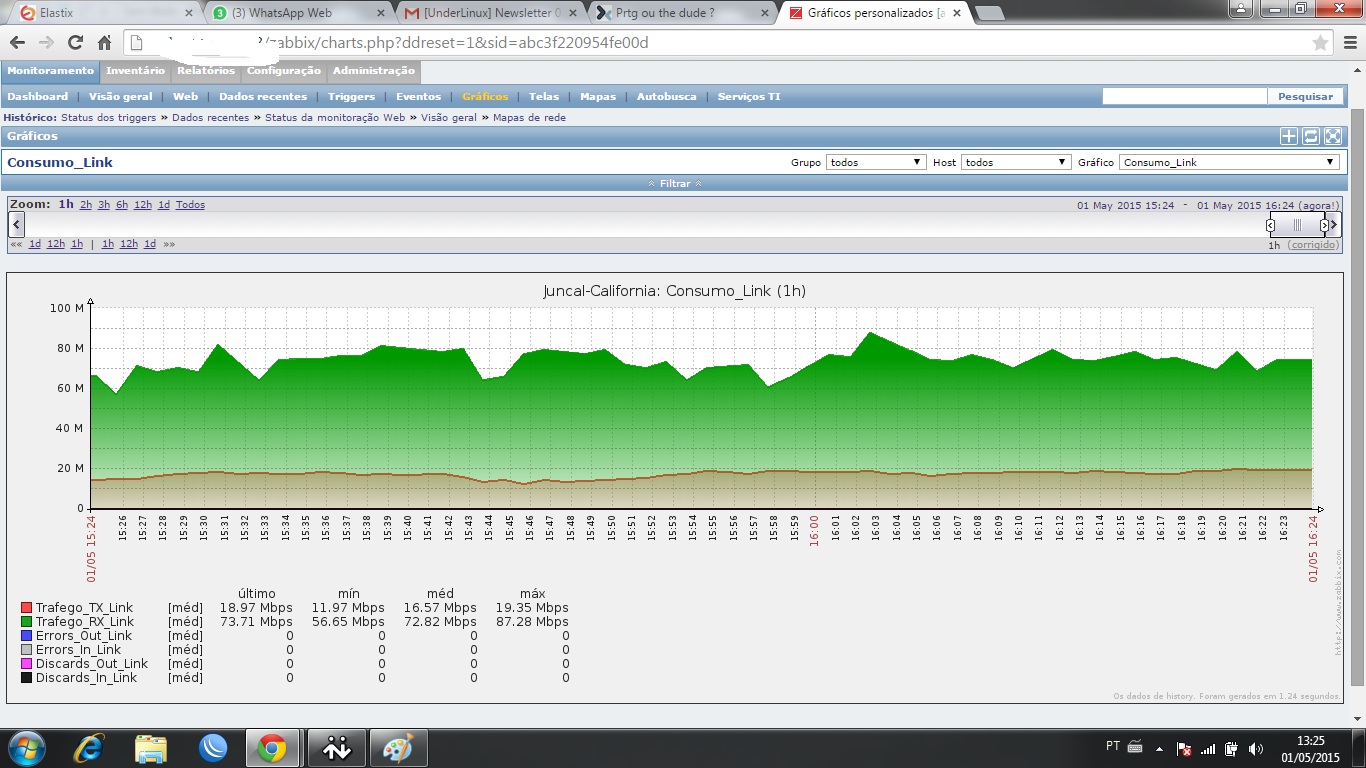Switch to the 'Prtg ou the dude ?' tab

[681, 13]
